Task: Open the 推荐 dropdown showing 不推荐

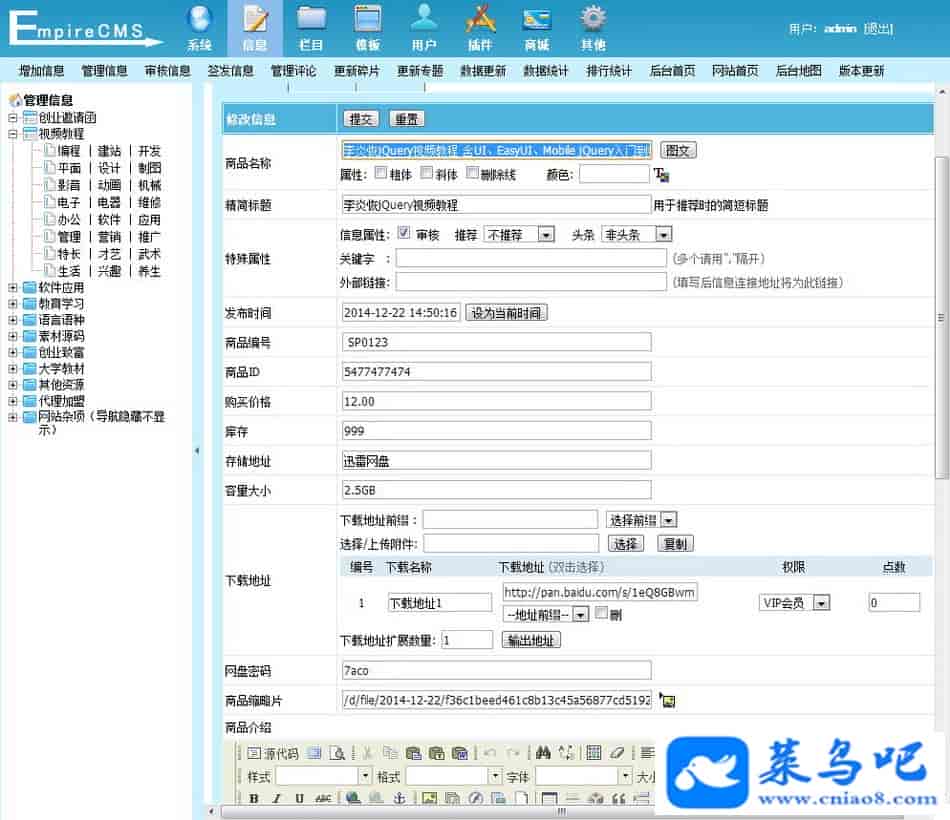Action: 518,234
